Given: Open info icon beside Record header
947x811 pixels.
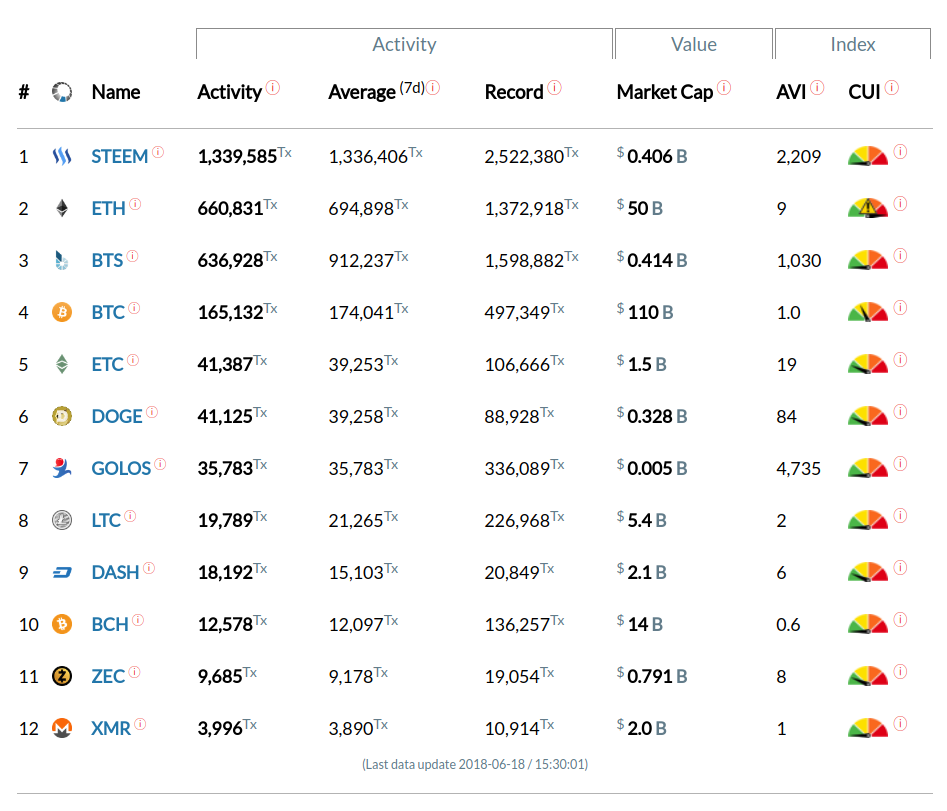Looking at the screenshot, I should [x=554, y=88].
